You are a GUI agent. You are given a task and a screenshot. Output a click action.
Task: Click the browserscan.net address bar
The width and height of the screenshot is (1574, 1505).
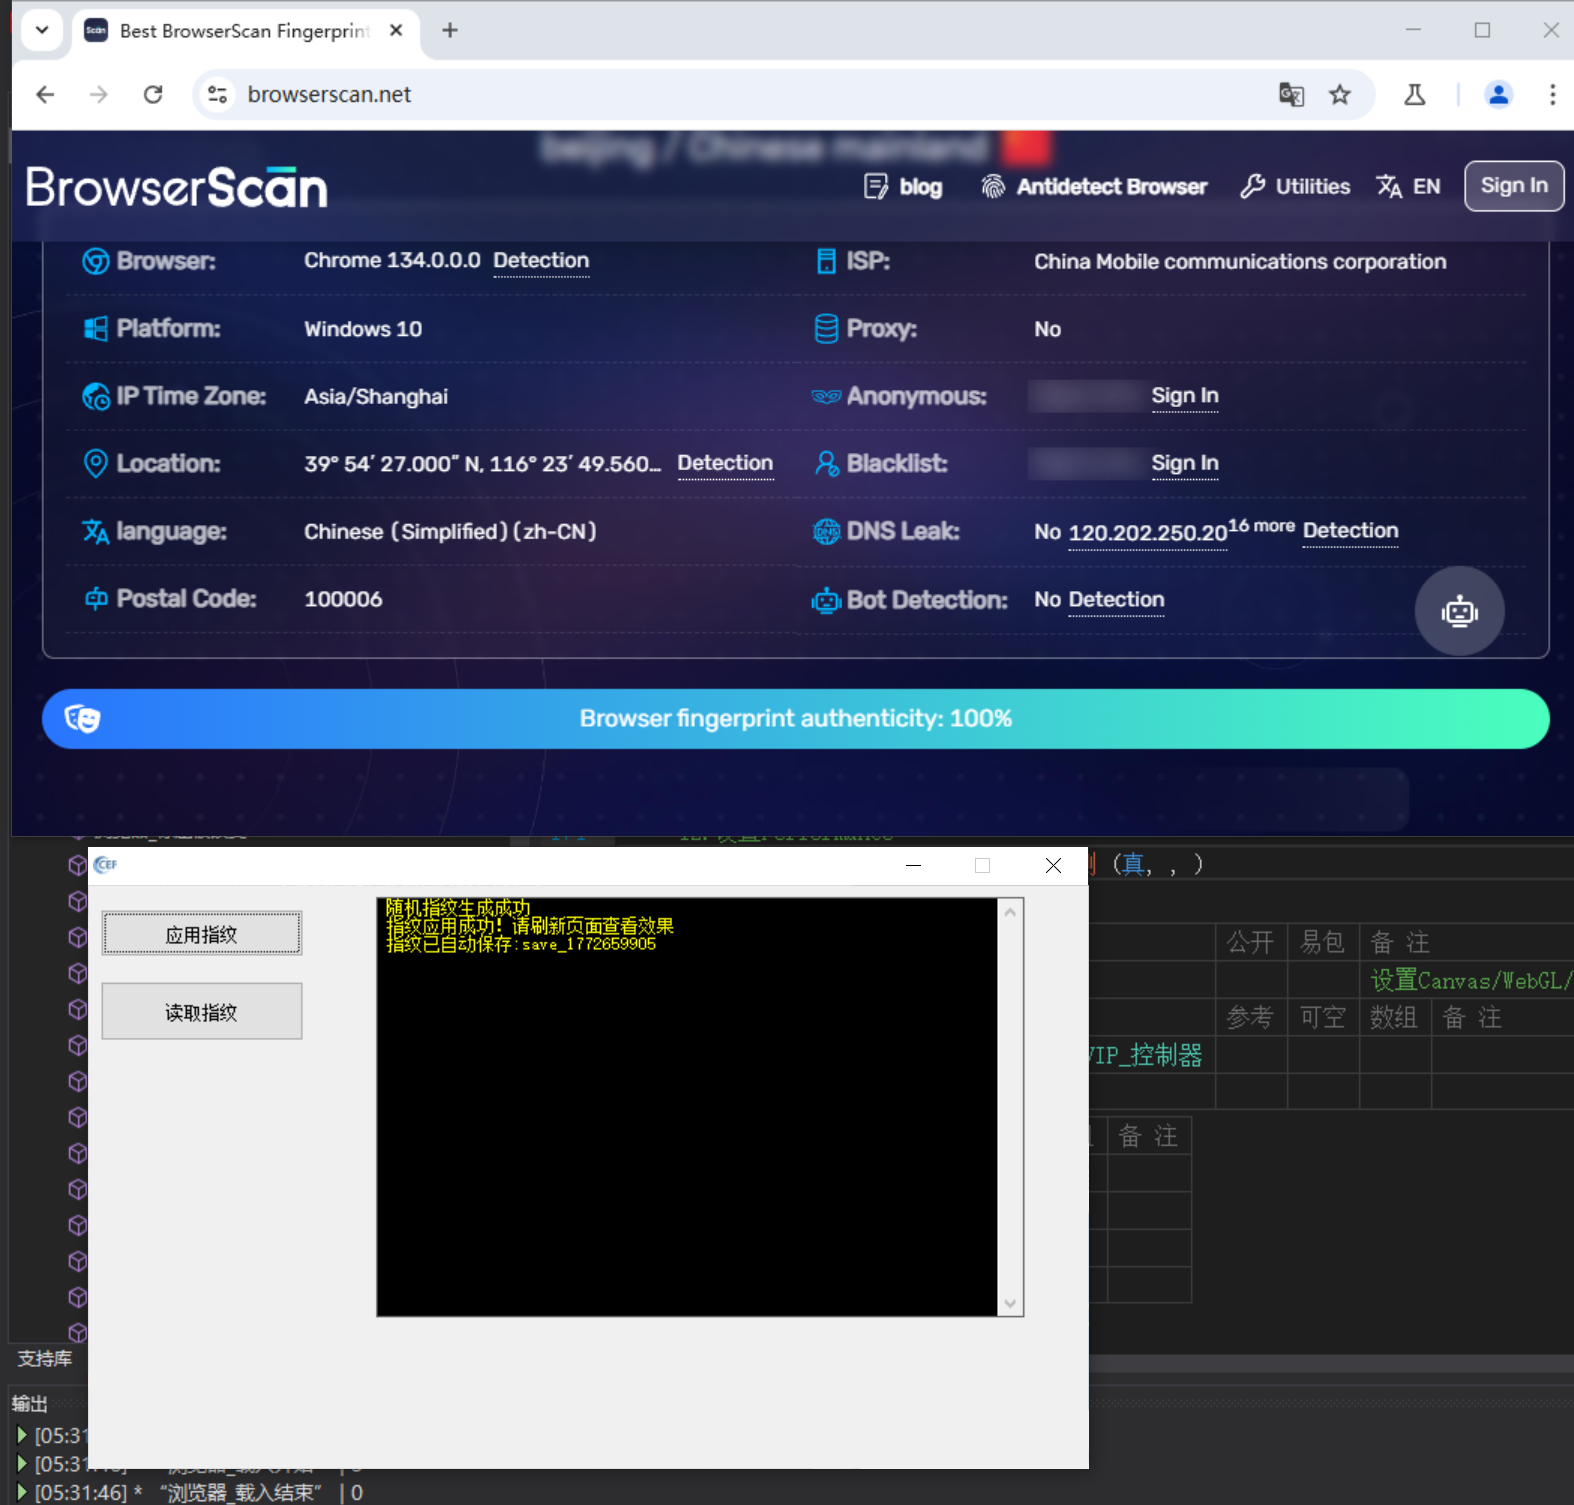(x=700, y=95)
